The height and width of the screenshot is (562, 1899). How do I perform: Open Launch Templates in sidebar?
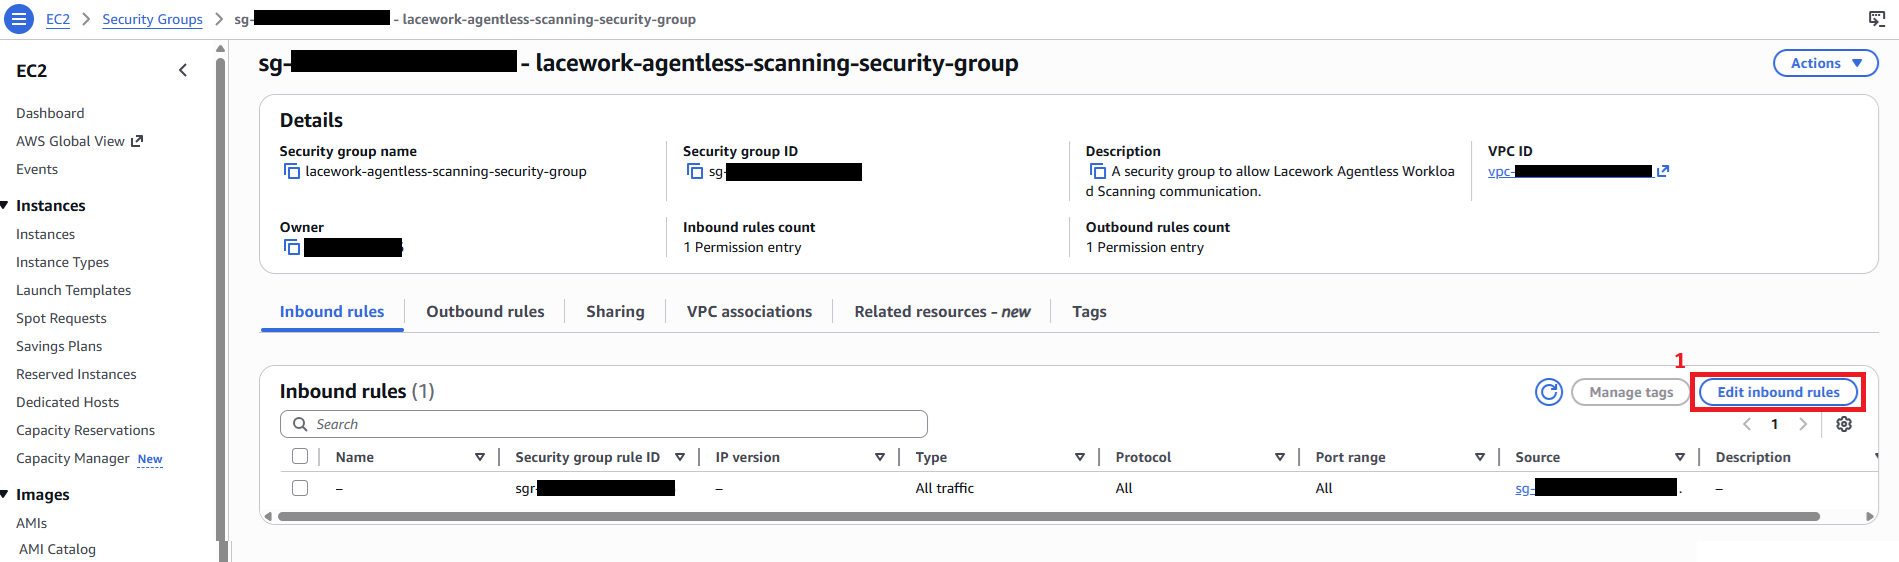pos(73,290)
